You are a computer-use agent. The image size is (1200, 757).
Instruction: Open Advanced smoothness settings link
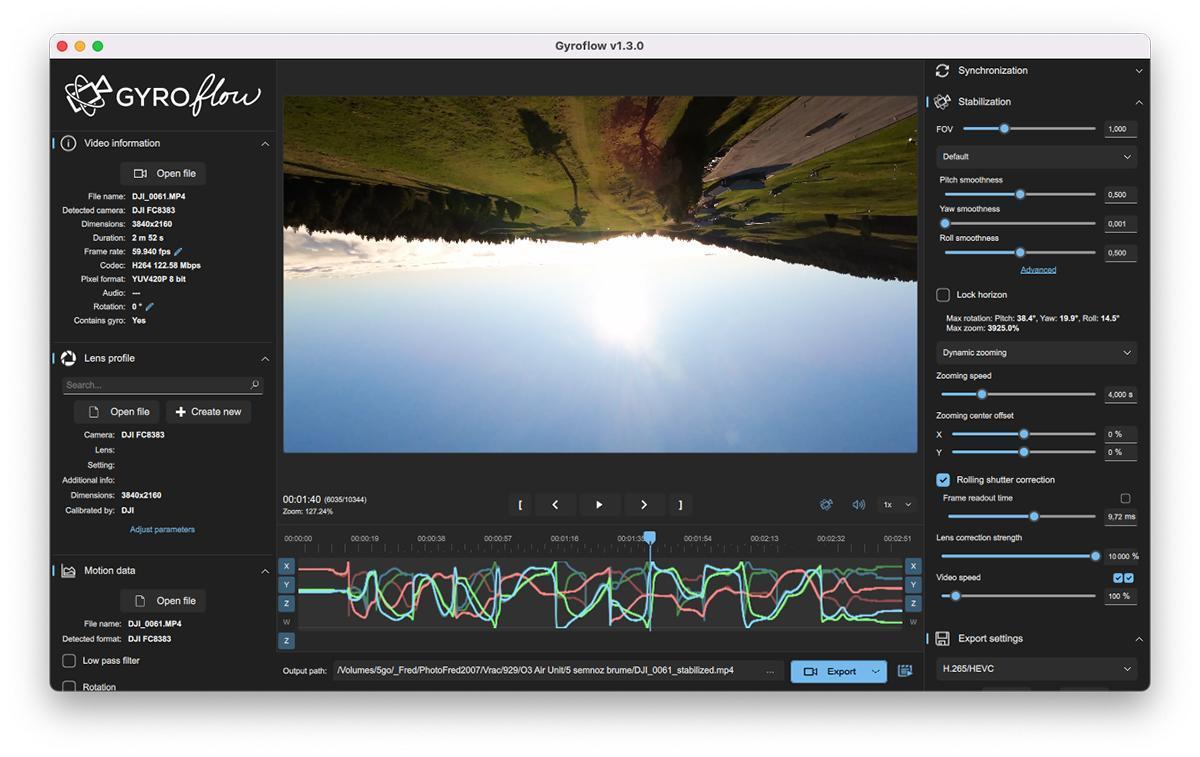[1038, 270]
